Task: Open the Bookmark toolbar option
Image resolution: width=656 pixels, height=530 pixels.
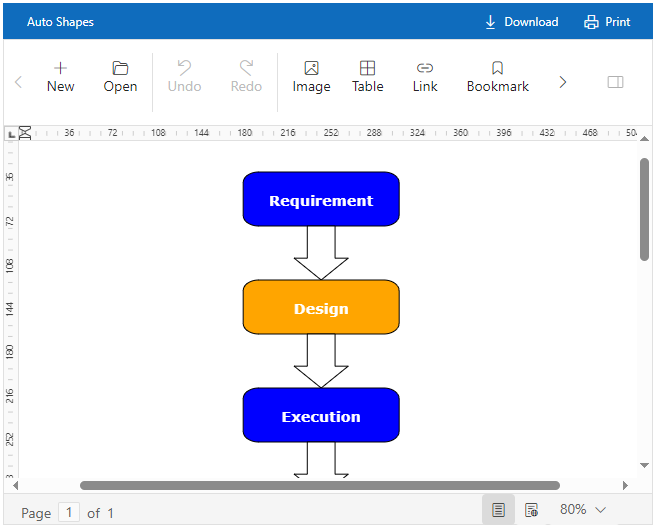Action: 497,78
